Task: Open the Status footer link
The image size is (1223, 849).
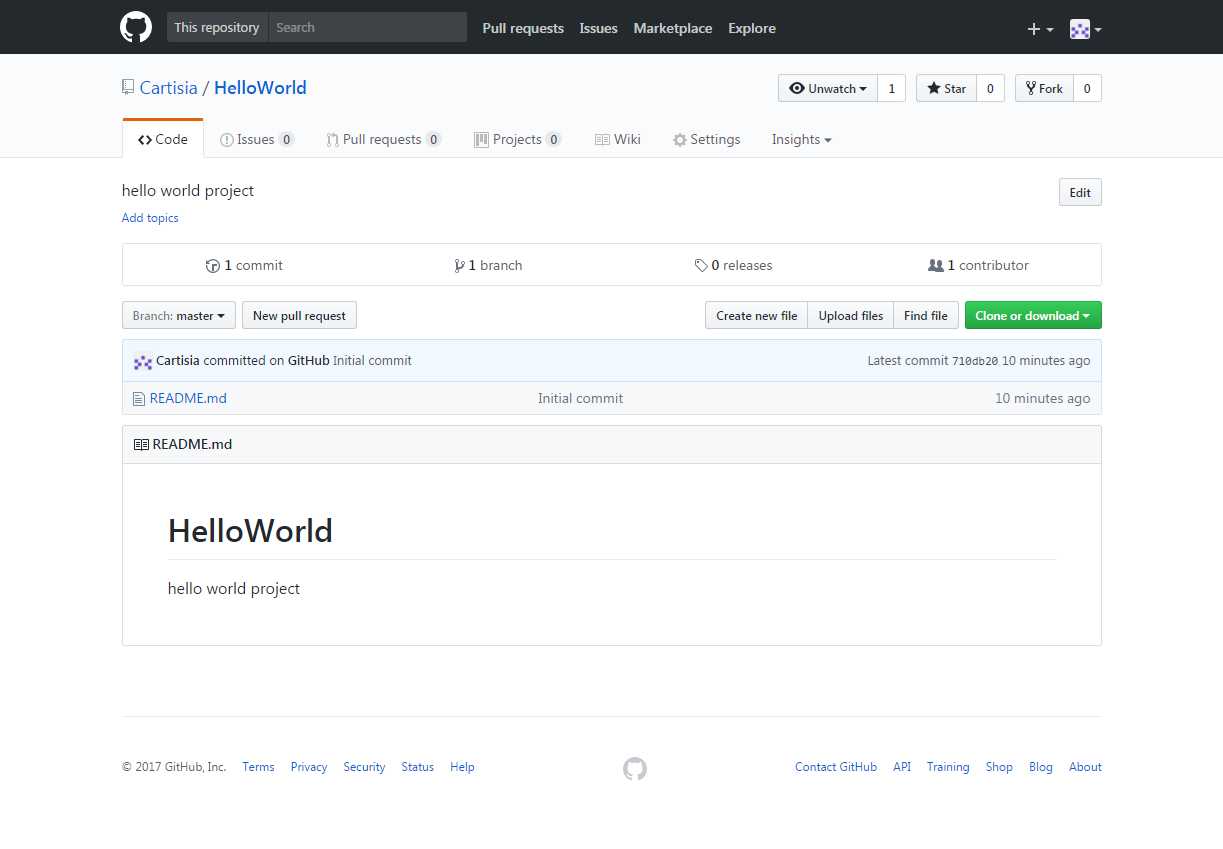Action: (417, 767)
